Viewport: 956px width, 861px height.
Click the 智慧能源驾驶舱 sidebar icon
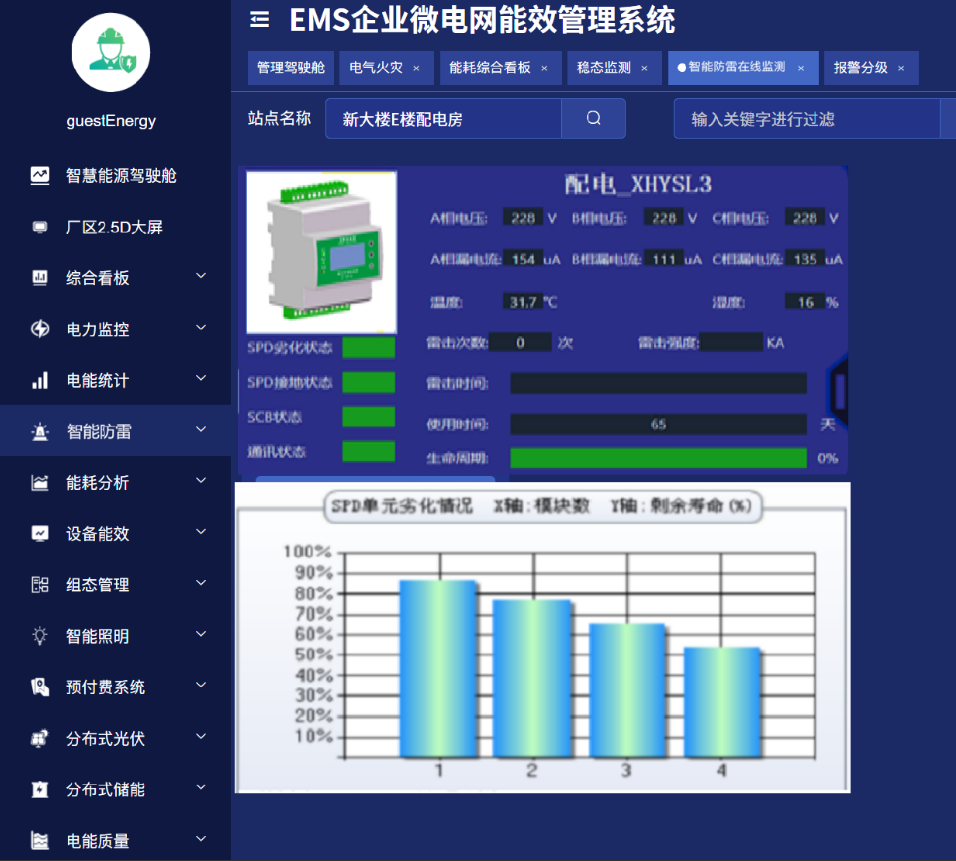(x=40, y=176)
